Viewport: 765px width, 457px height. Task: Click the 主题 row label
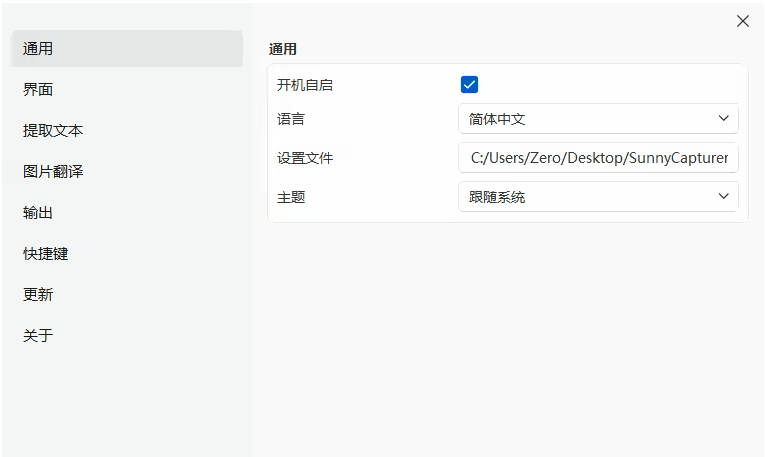pos(291,197)
